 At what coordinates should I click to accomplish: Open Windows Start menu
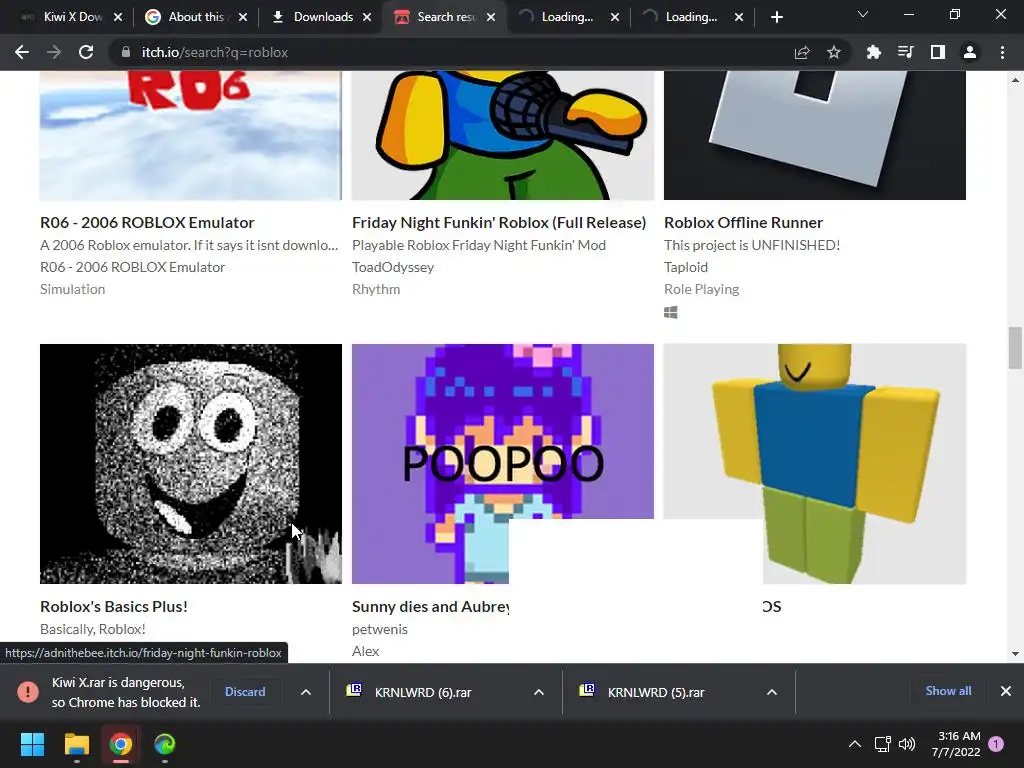coord(32,744)
